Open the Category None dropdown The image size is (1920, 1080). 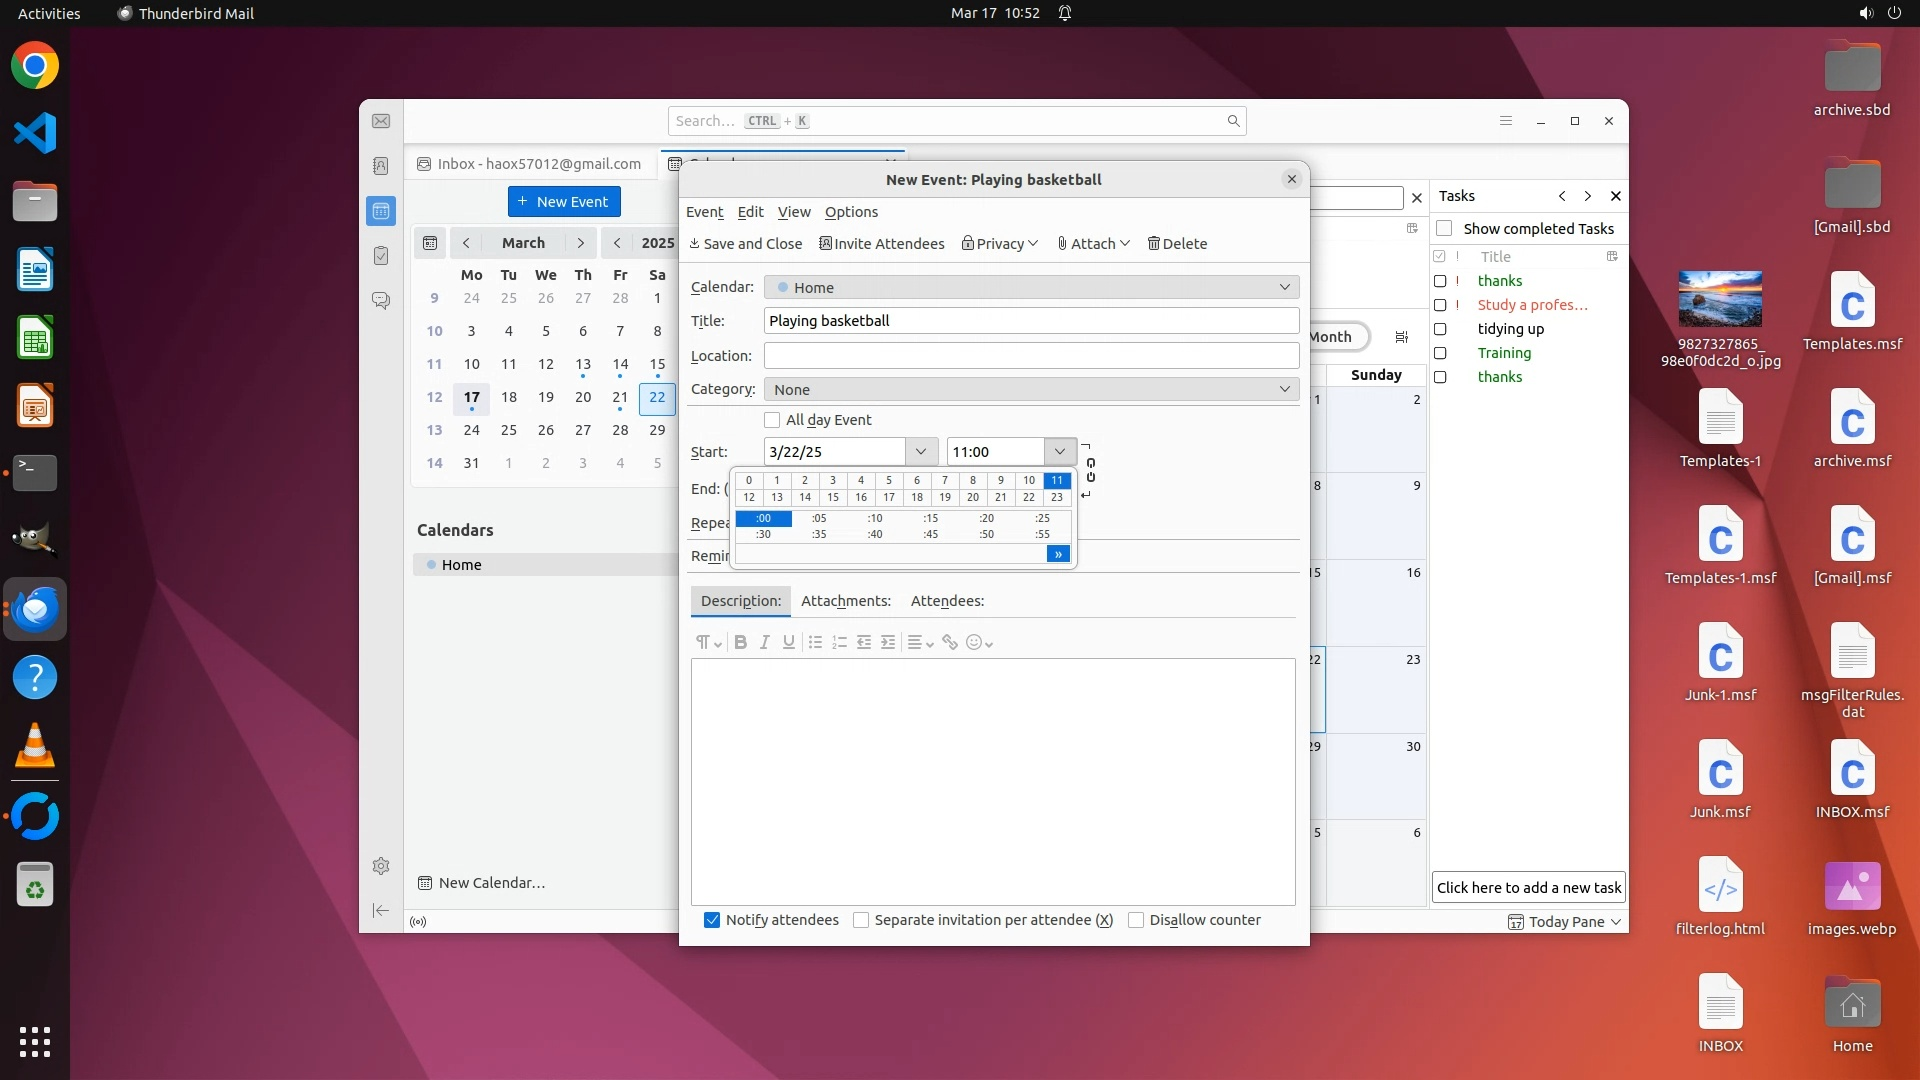[x=1031, y=390]
